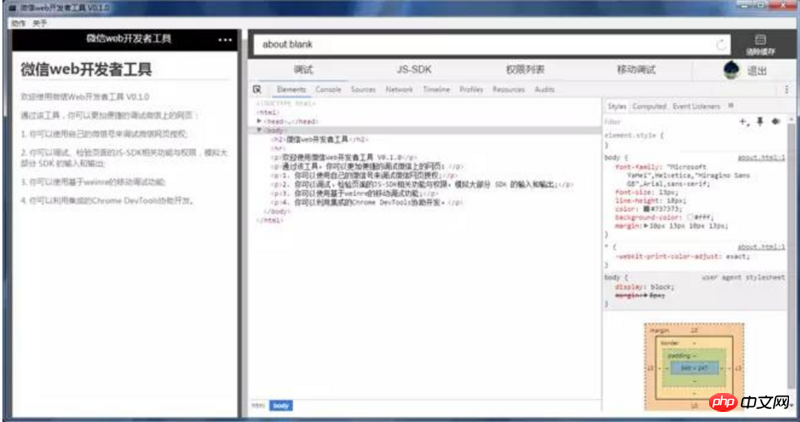
Task: Click the display: block declaration
Action: click(x=644, y=287)
